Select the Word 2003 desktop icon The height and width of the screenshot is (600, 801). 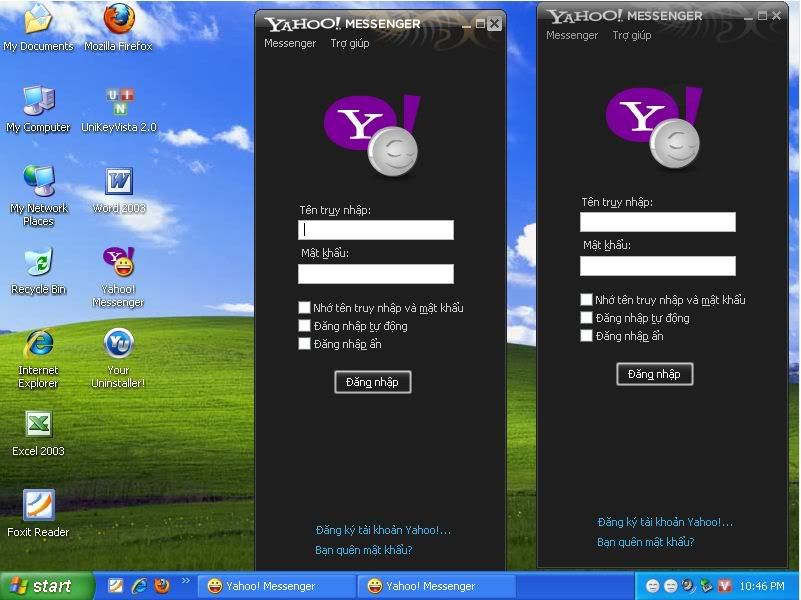click(x=119, y=190)
